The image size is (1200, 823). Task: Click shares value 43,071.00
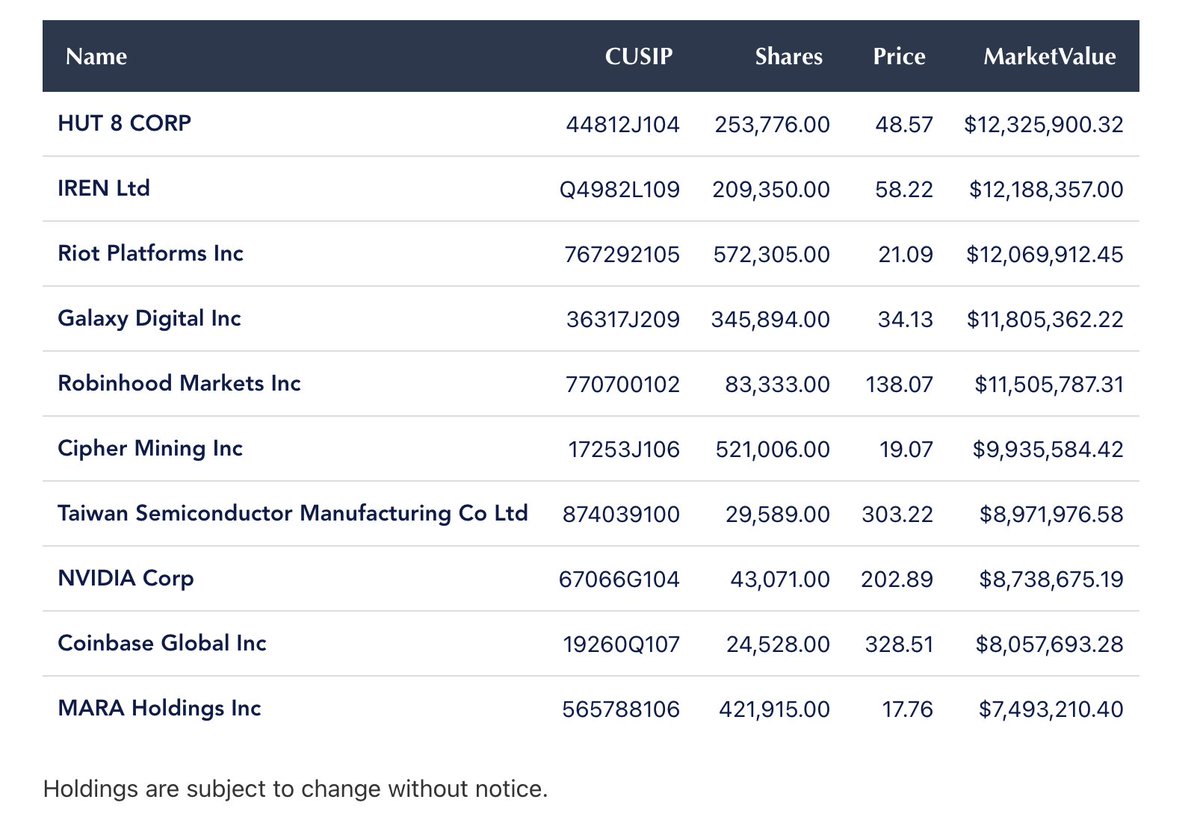coord(778,580)
